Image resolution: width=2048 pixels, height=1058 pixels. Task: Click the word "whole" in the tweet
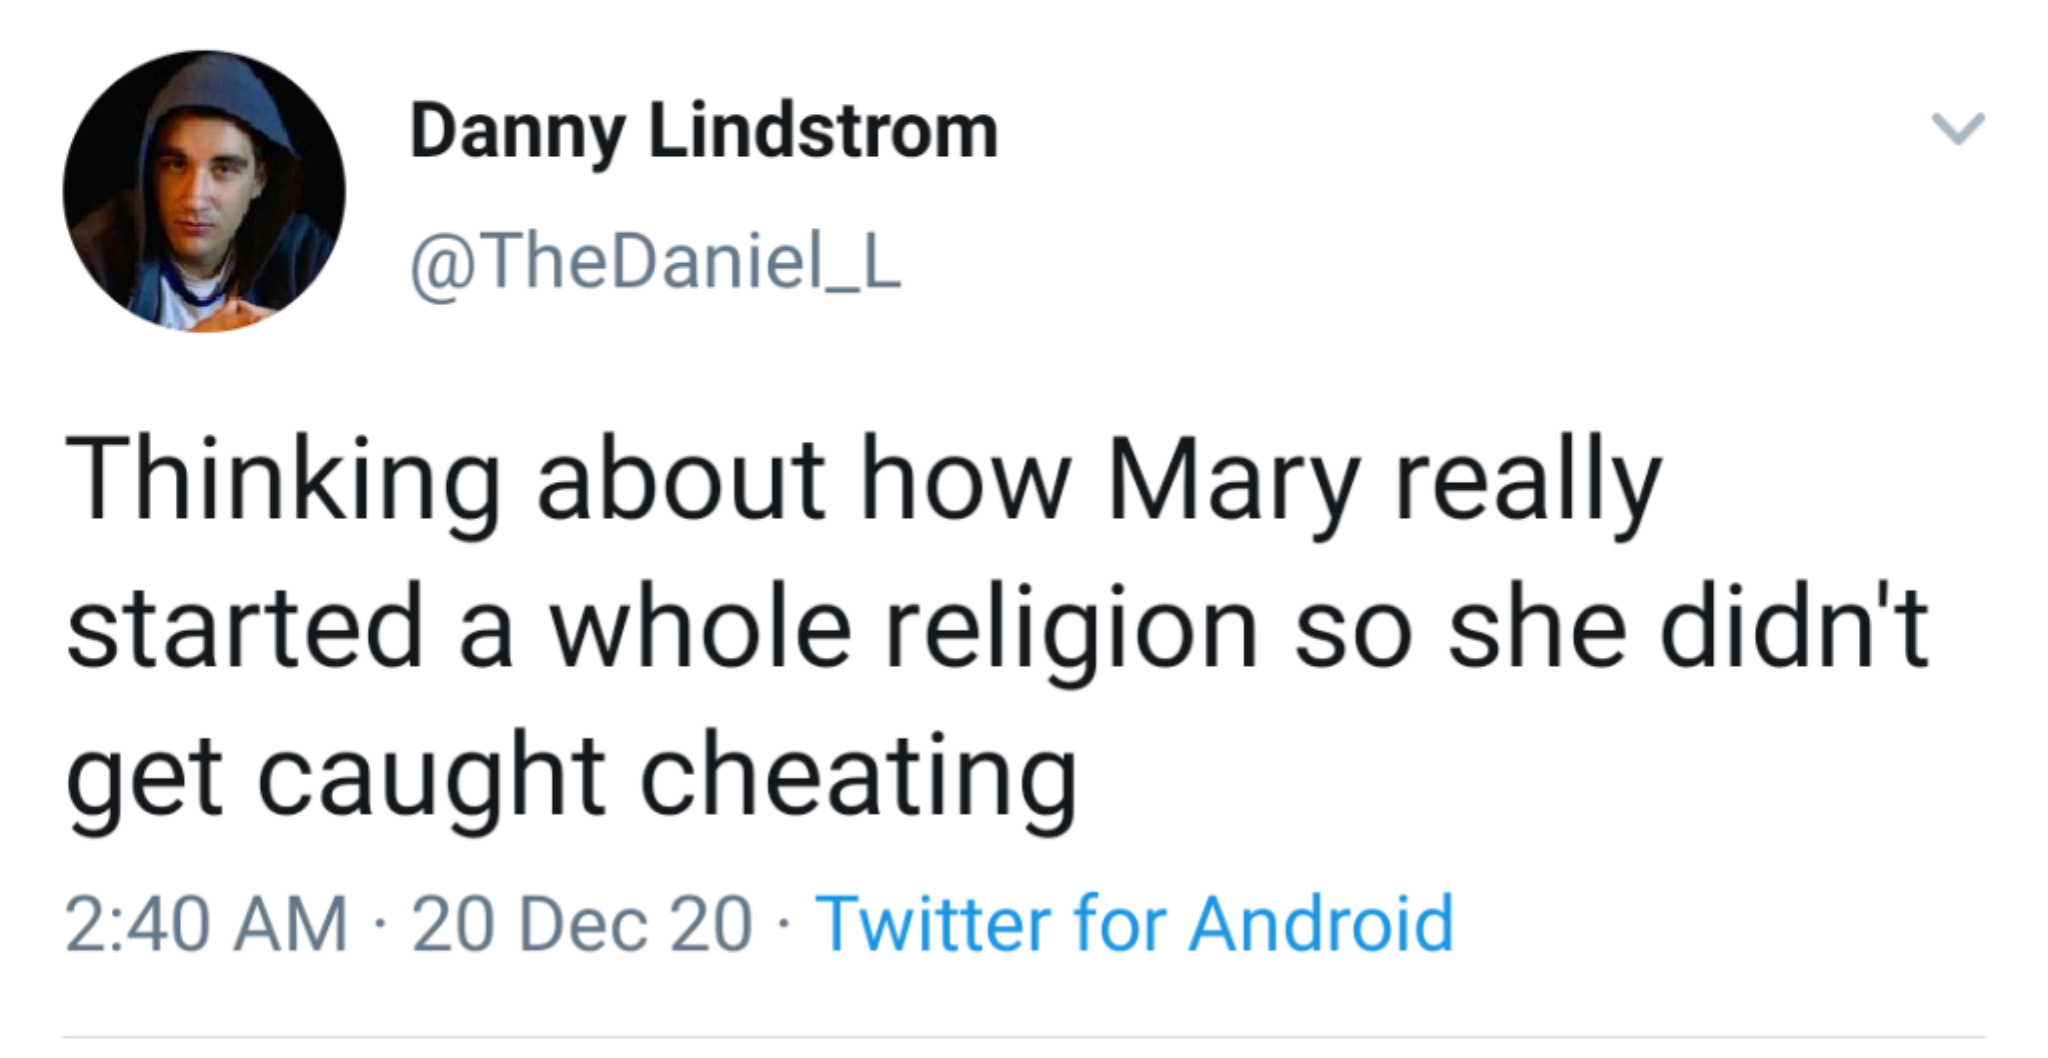[700, 630]
